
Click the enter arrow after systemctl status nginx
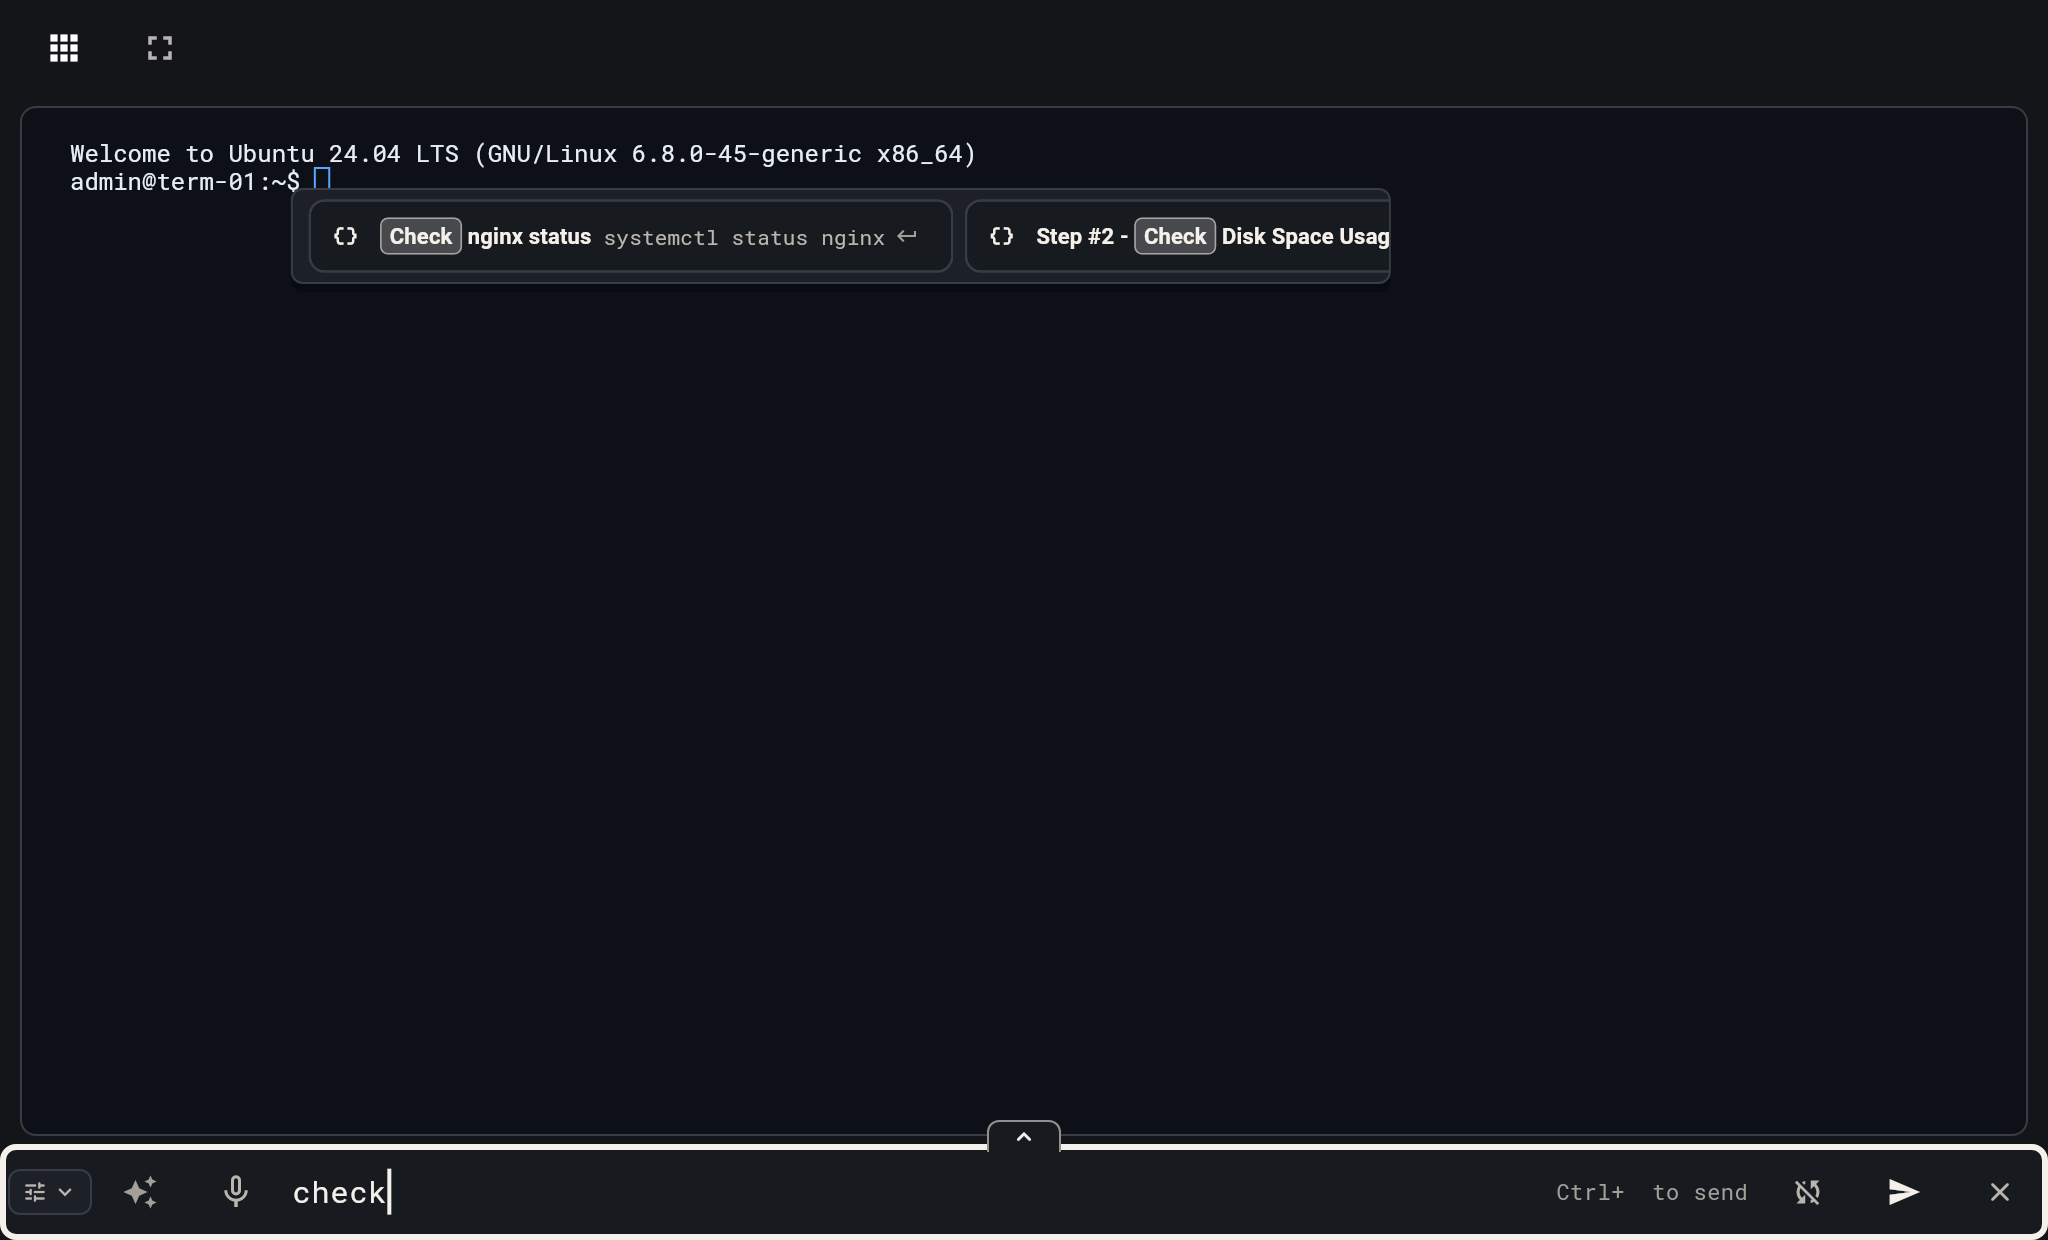[x=907, y=236]
